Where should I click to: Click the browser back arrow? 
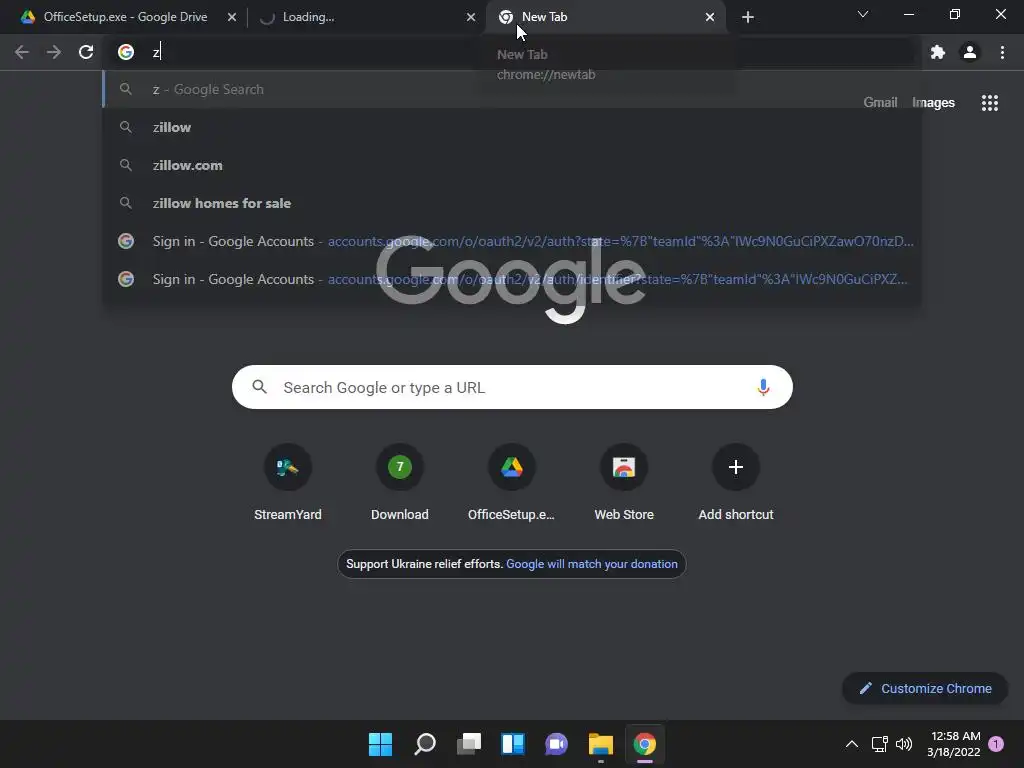[x=22, y=52]
